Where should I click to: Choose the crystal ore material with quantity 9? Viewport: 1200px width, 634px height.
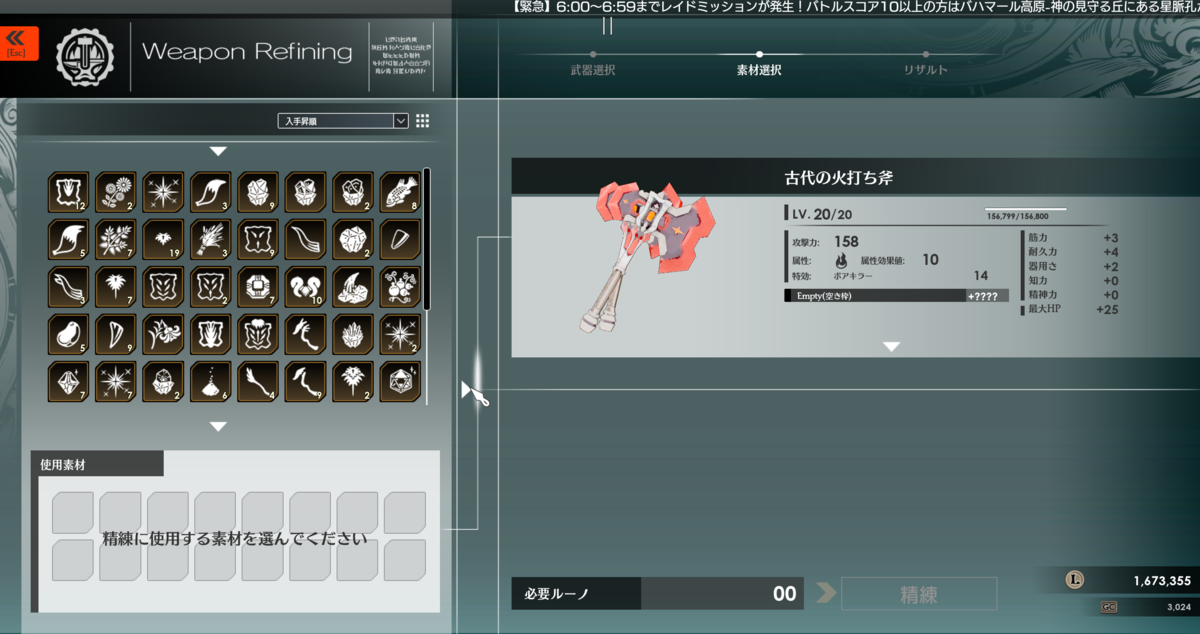[258, 192]
